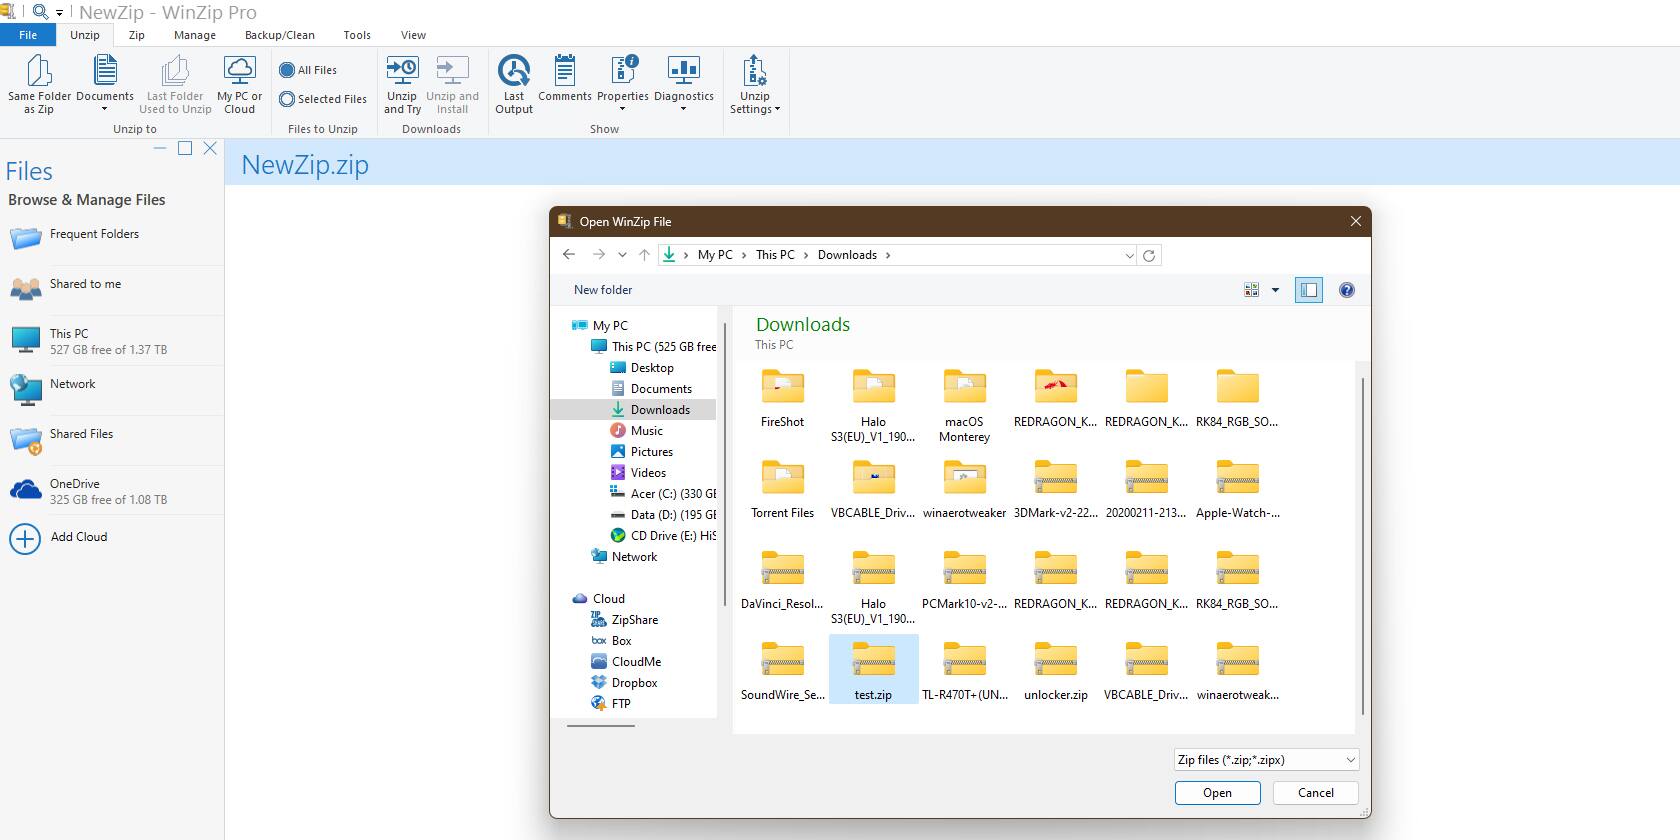The height and width of the screenshot is (840, 1680).
Task: Open the Manage ribbon tab
Action: tap(194, 35)
